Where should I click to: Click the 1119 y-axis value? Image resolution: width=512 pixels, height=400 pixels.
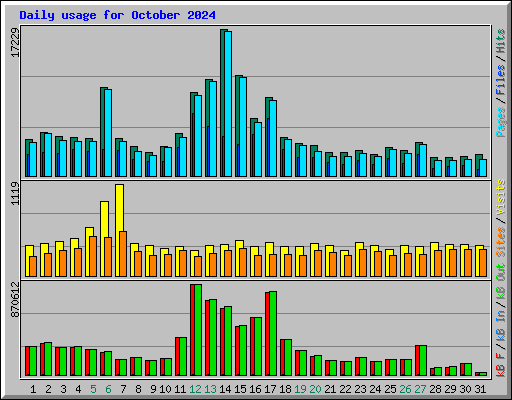coord(15,193)
